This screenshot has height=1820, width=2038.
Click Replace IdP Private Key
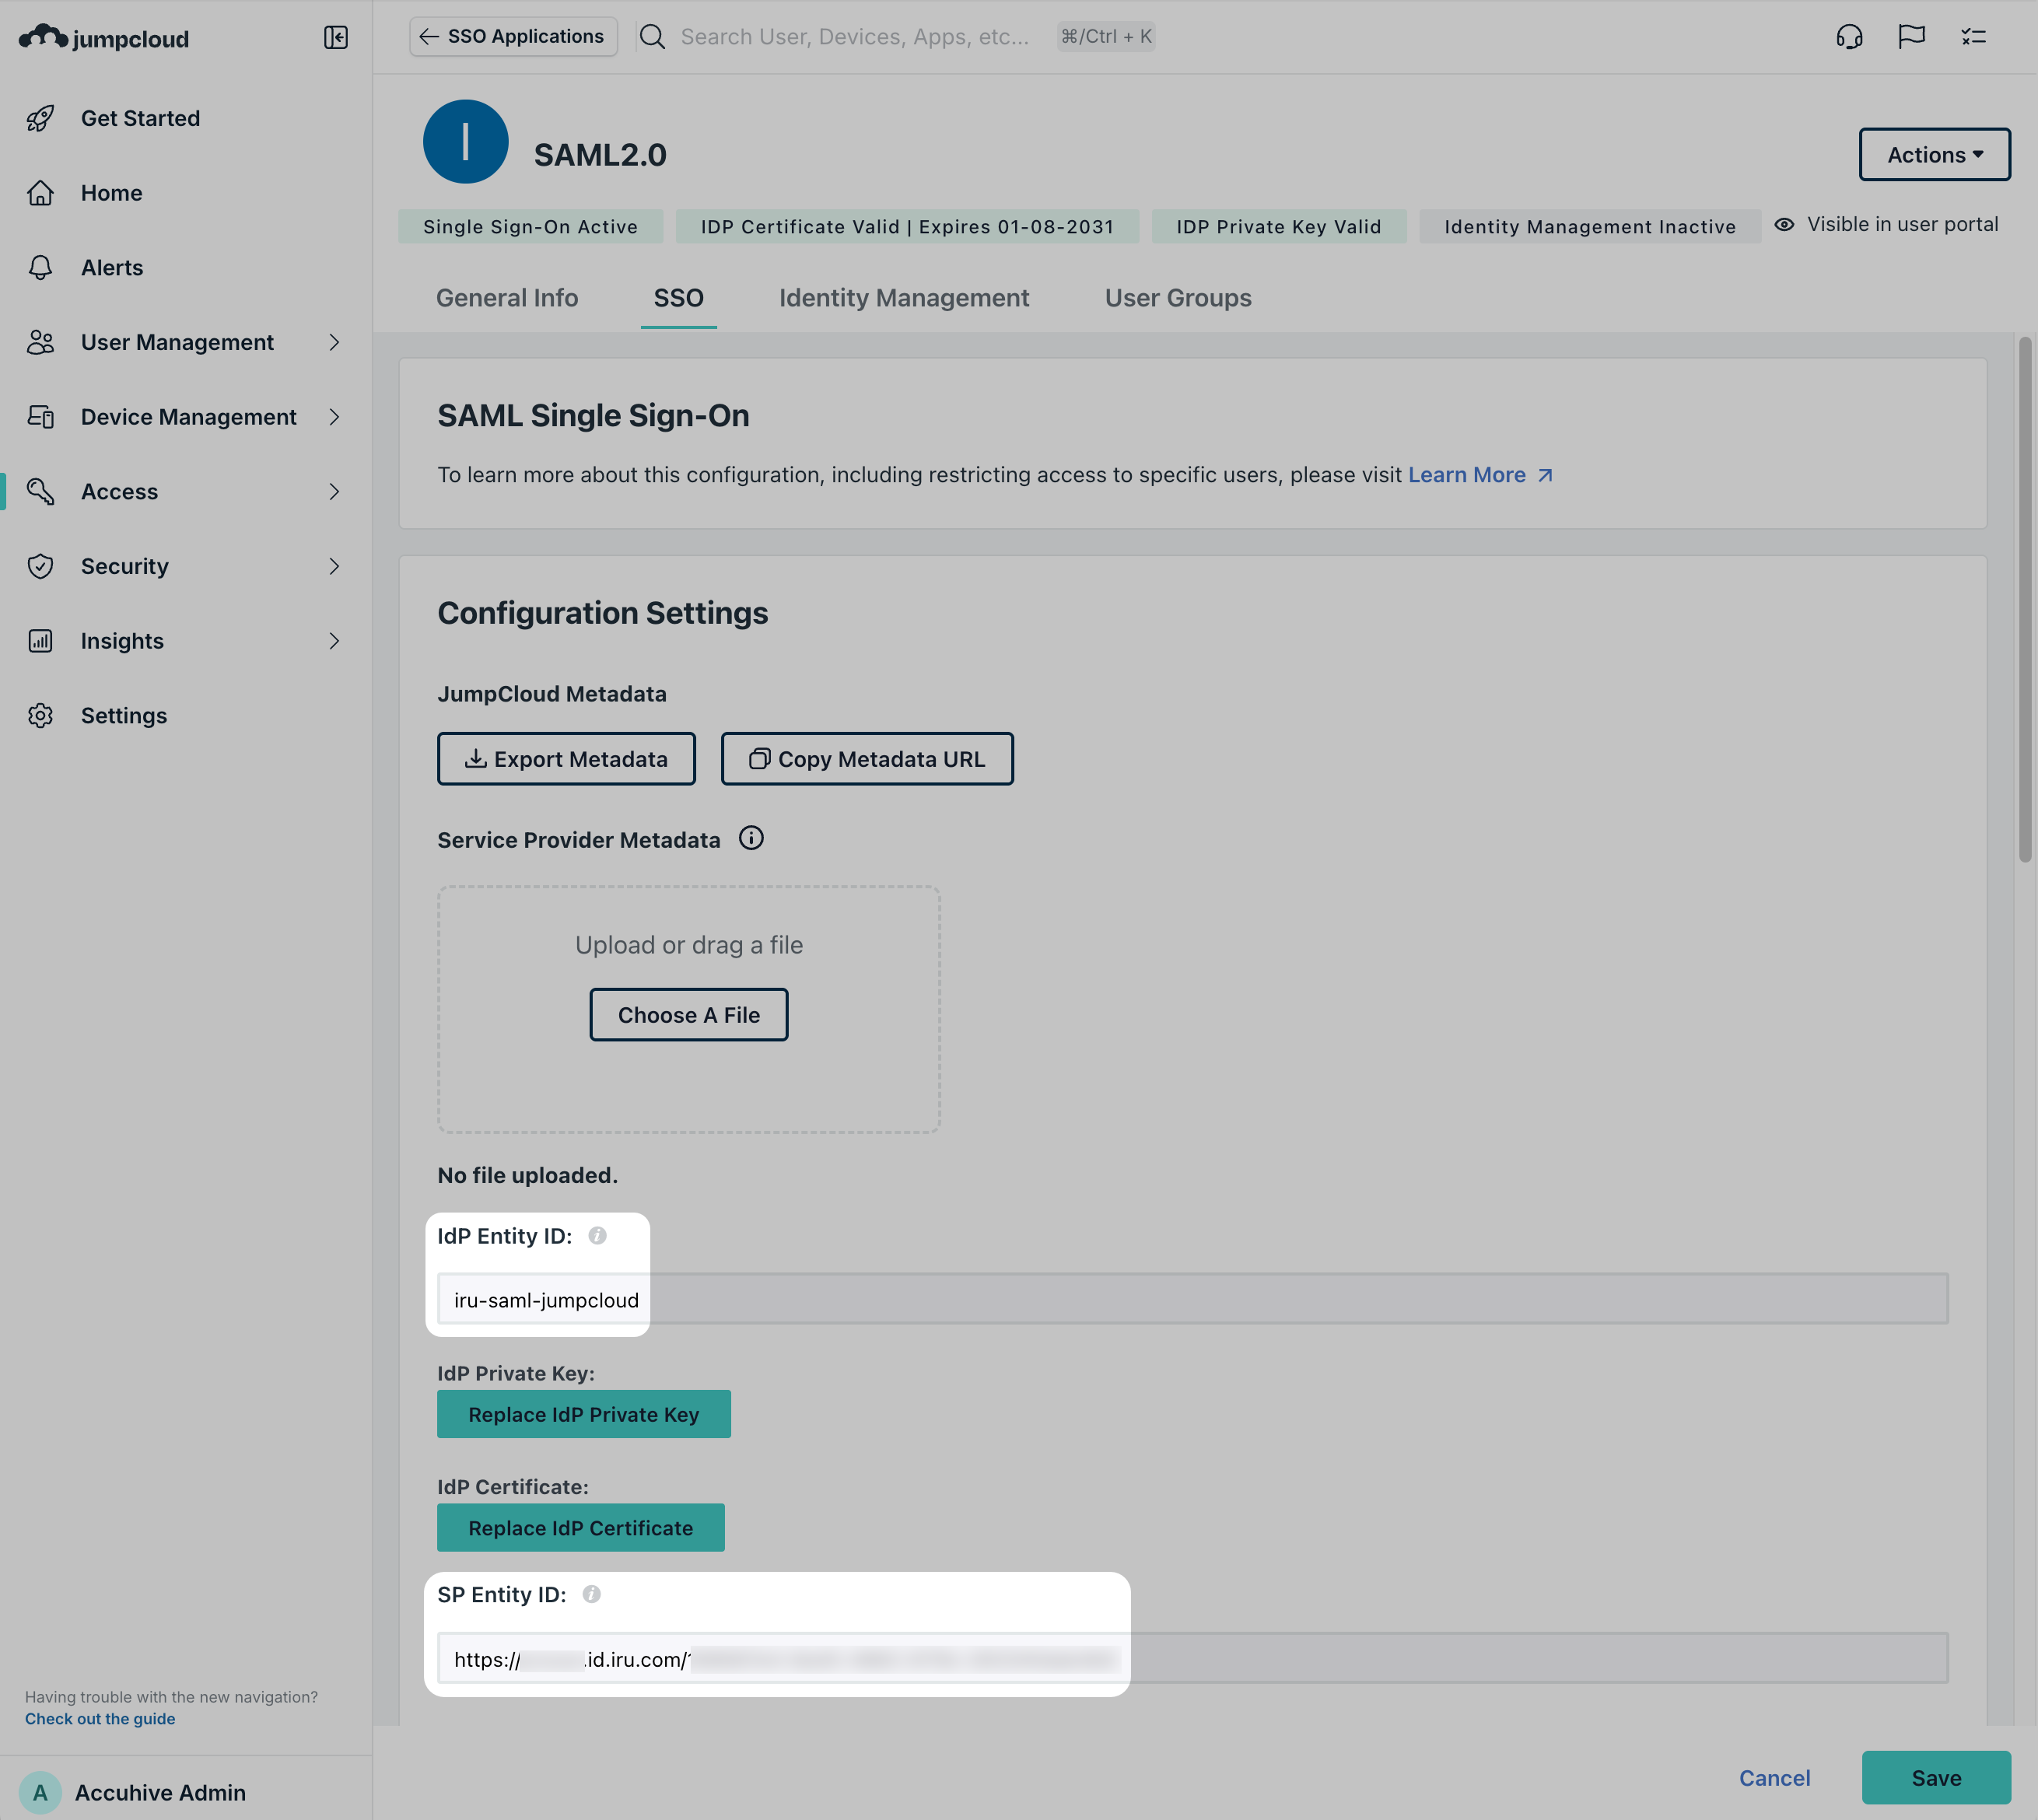pos(584,1414)
